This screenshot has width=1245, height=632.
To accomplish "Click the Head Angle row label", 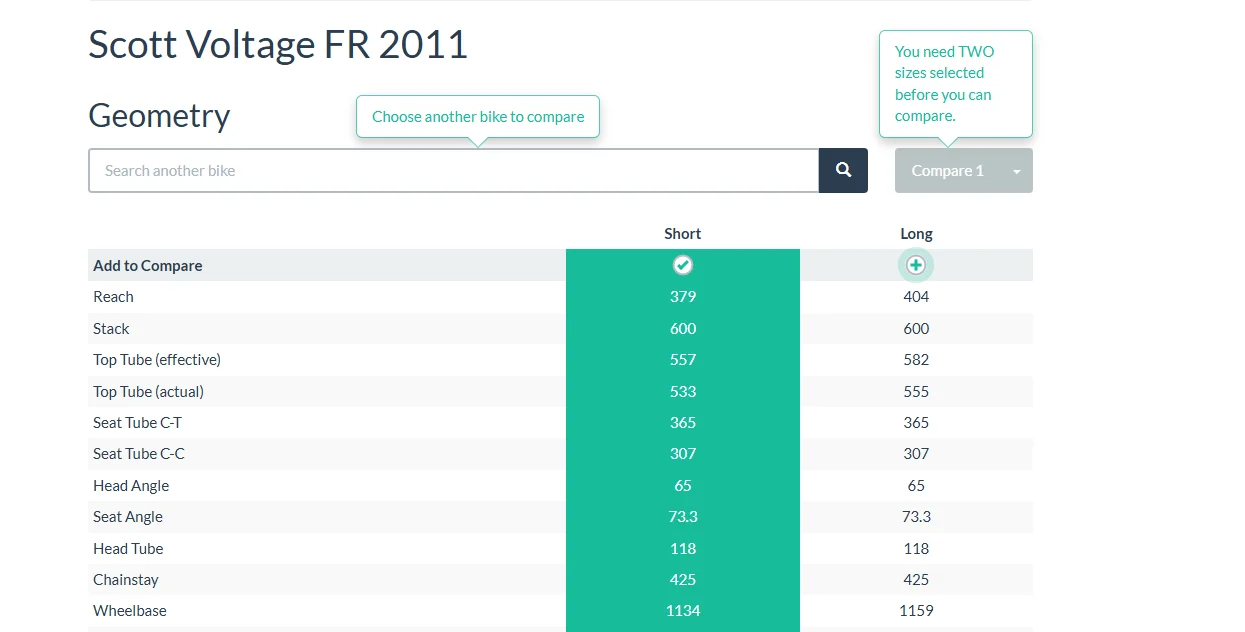I will (x=131, y=486).
